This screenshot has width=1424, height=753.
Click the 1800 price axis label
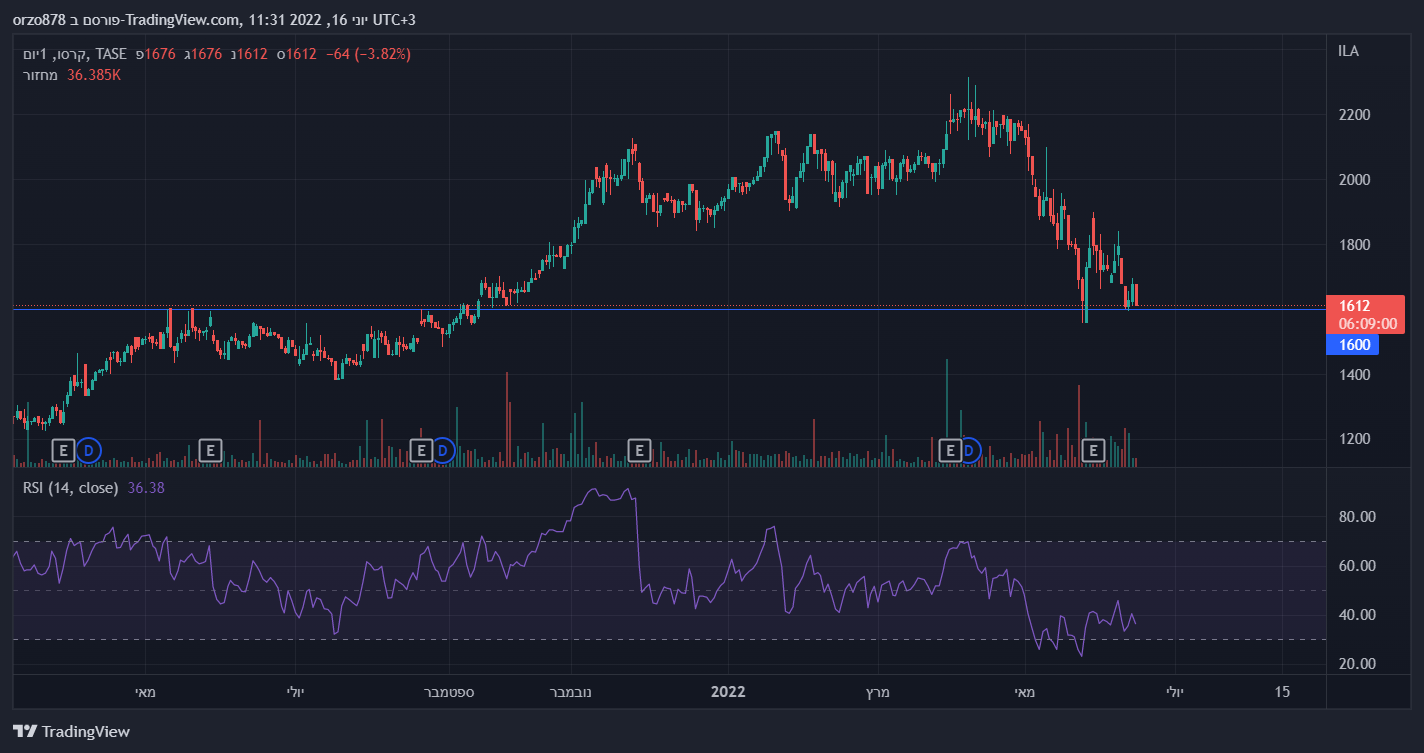[x=1354, y=245]
